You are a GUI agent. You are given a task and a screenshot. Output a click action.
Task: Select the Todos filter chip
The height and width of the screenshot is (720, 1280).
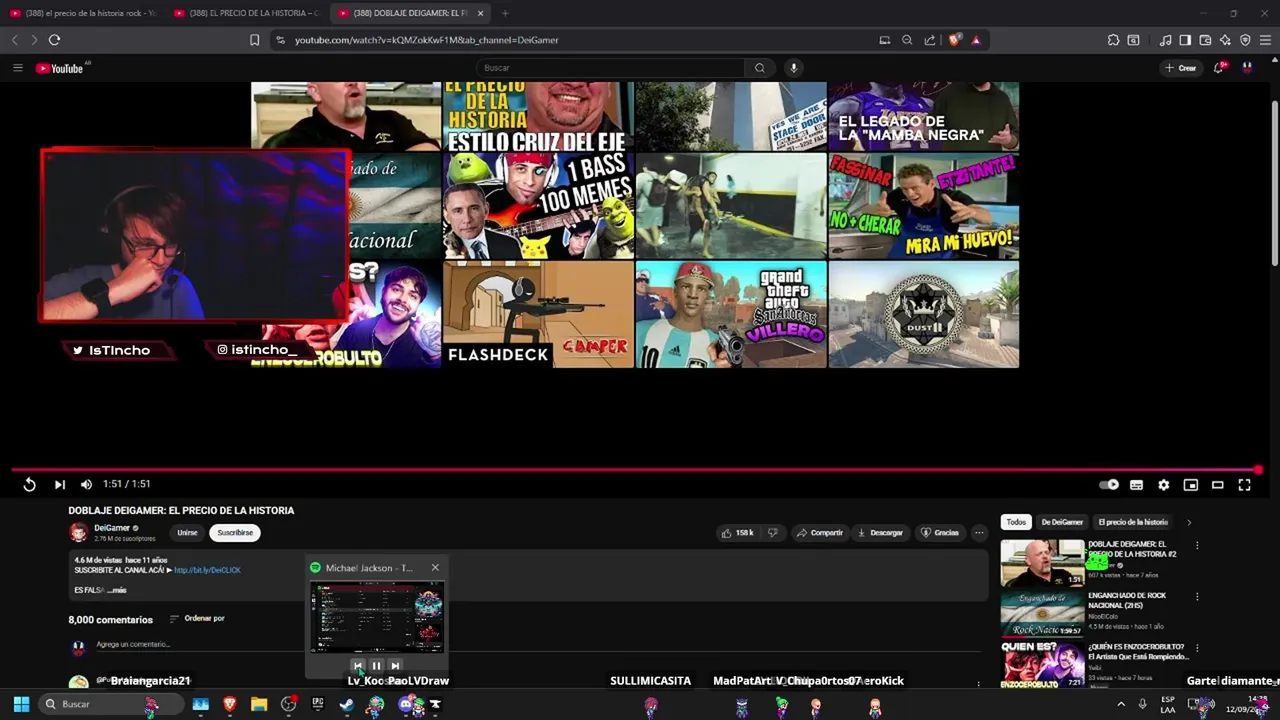[x=1016, y=522]
